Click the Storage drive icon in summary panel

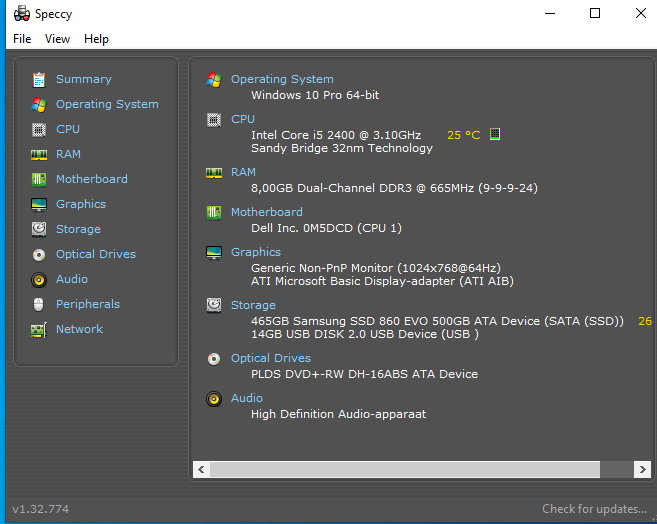tap(214, 305)
